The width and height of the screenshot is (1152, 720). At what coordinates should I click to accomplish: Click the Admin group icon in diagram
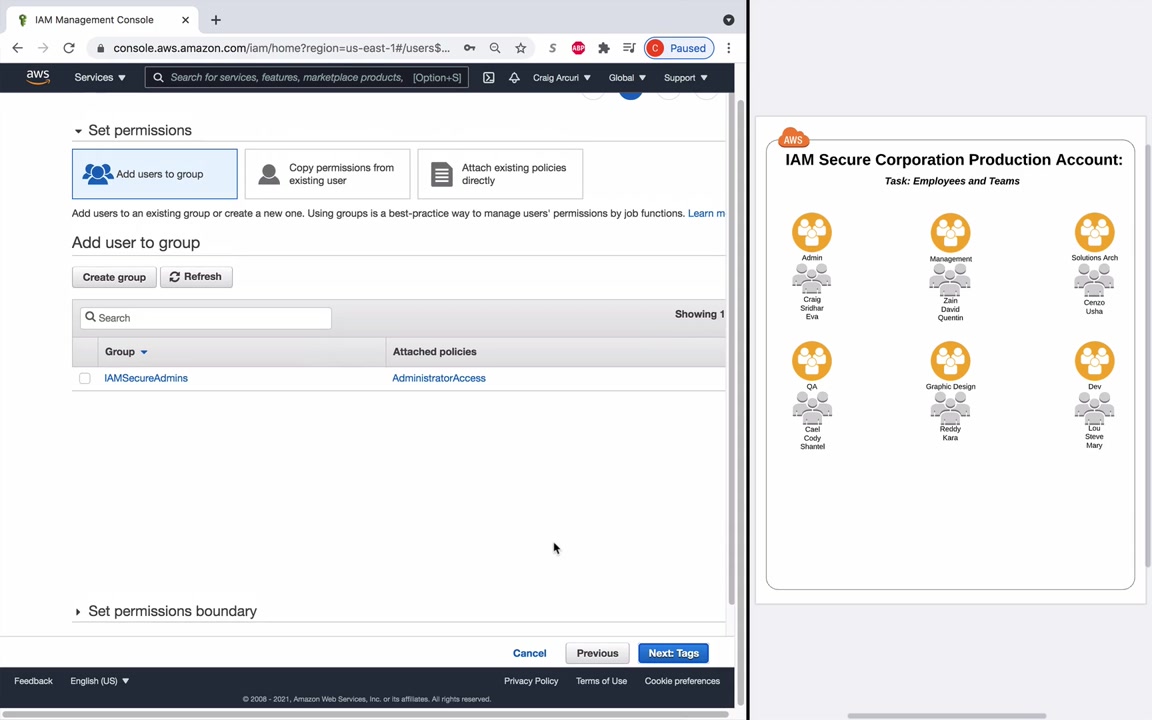[812, 232]
